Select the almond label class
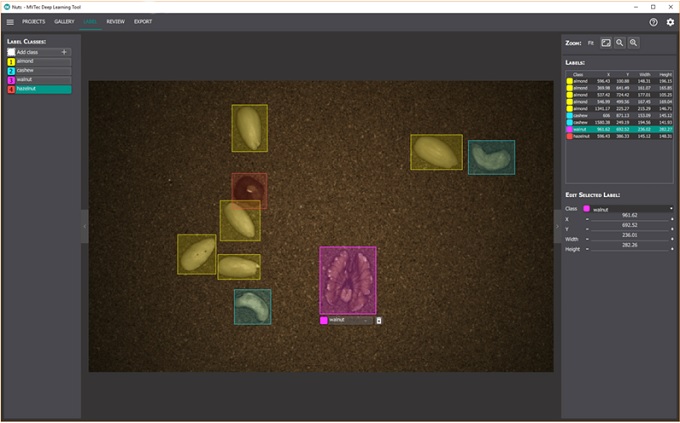The width and height of the screenshot is (680, 423). point(38,62)
